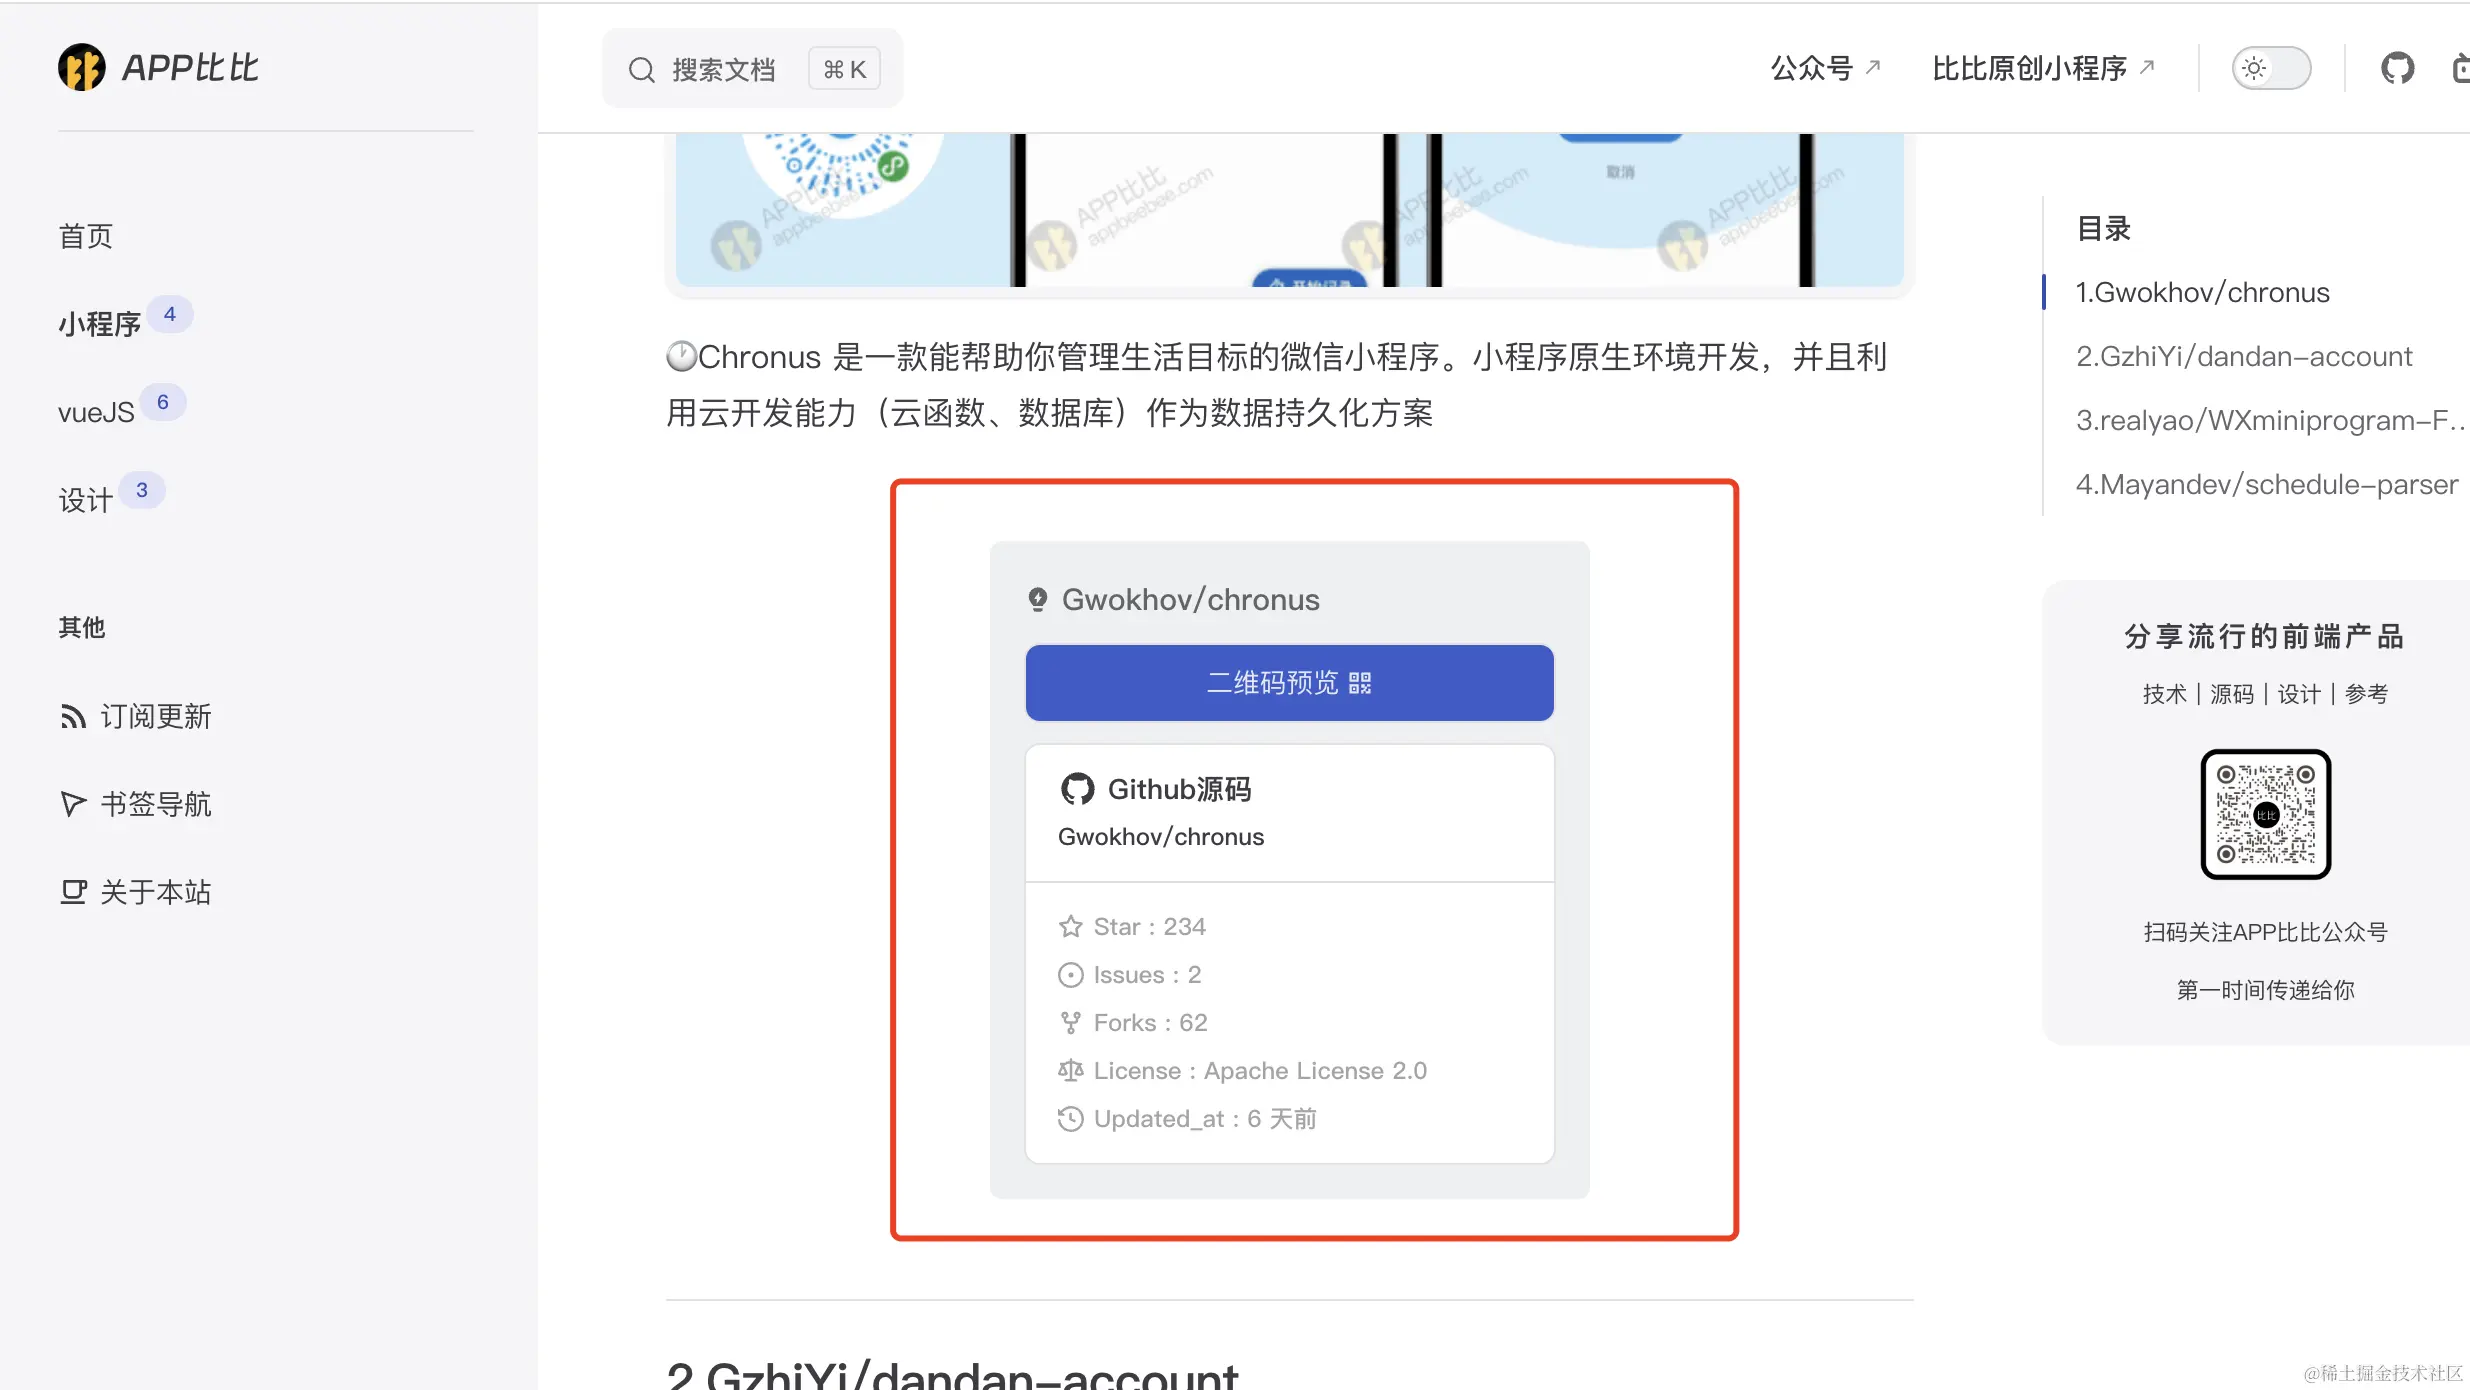
Task: Jump to 2.GzhiYi/dandan-account in 目录
Action: coord(2244,356)
